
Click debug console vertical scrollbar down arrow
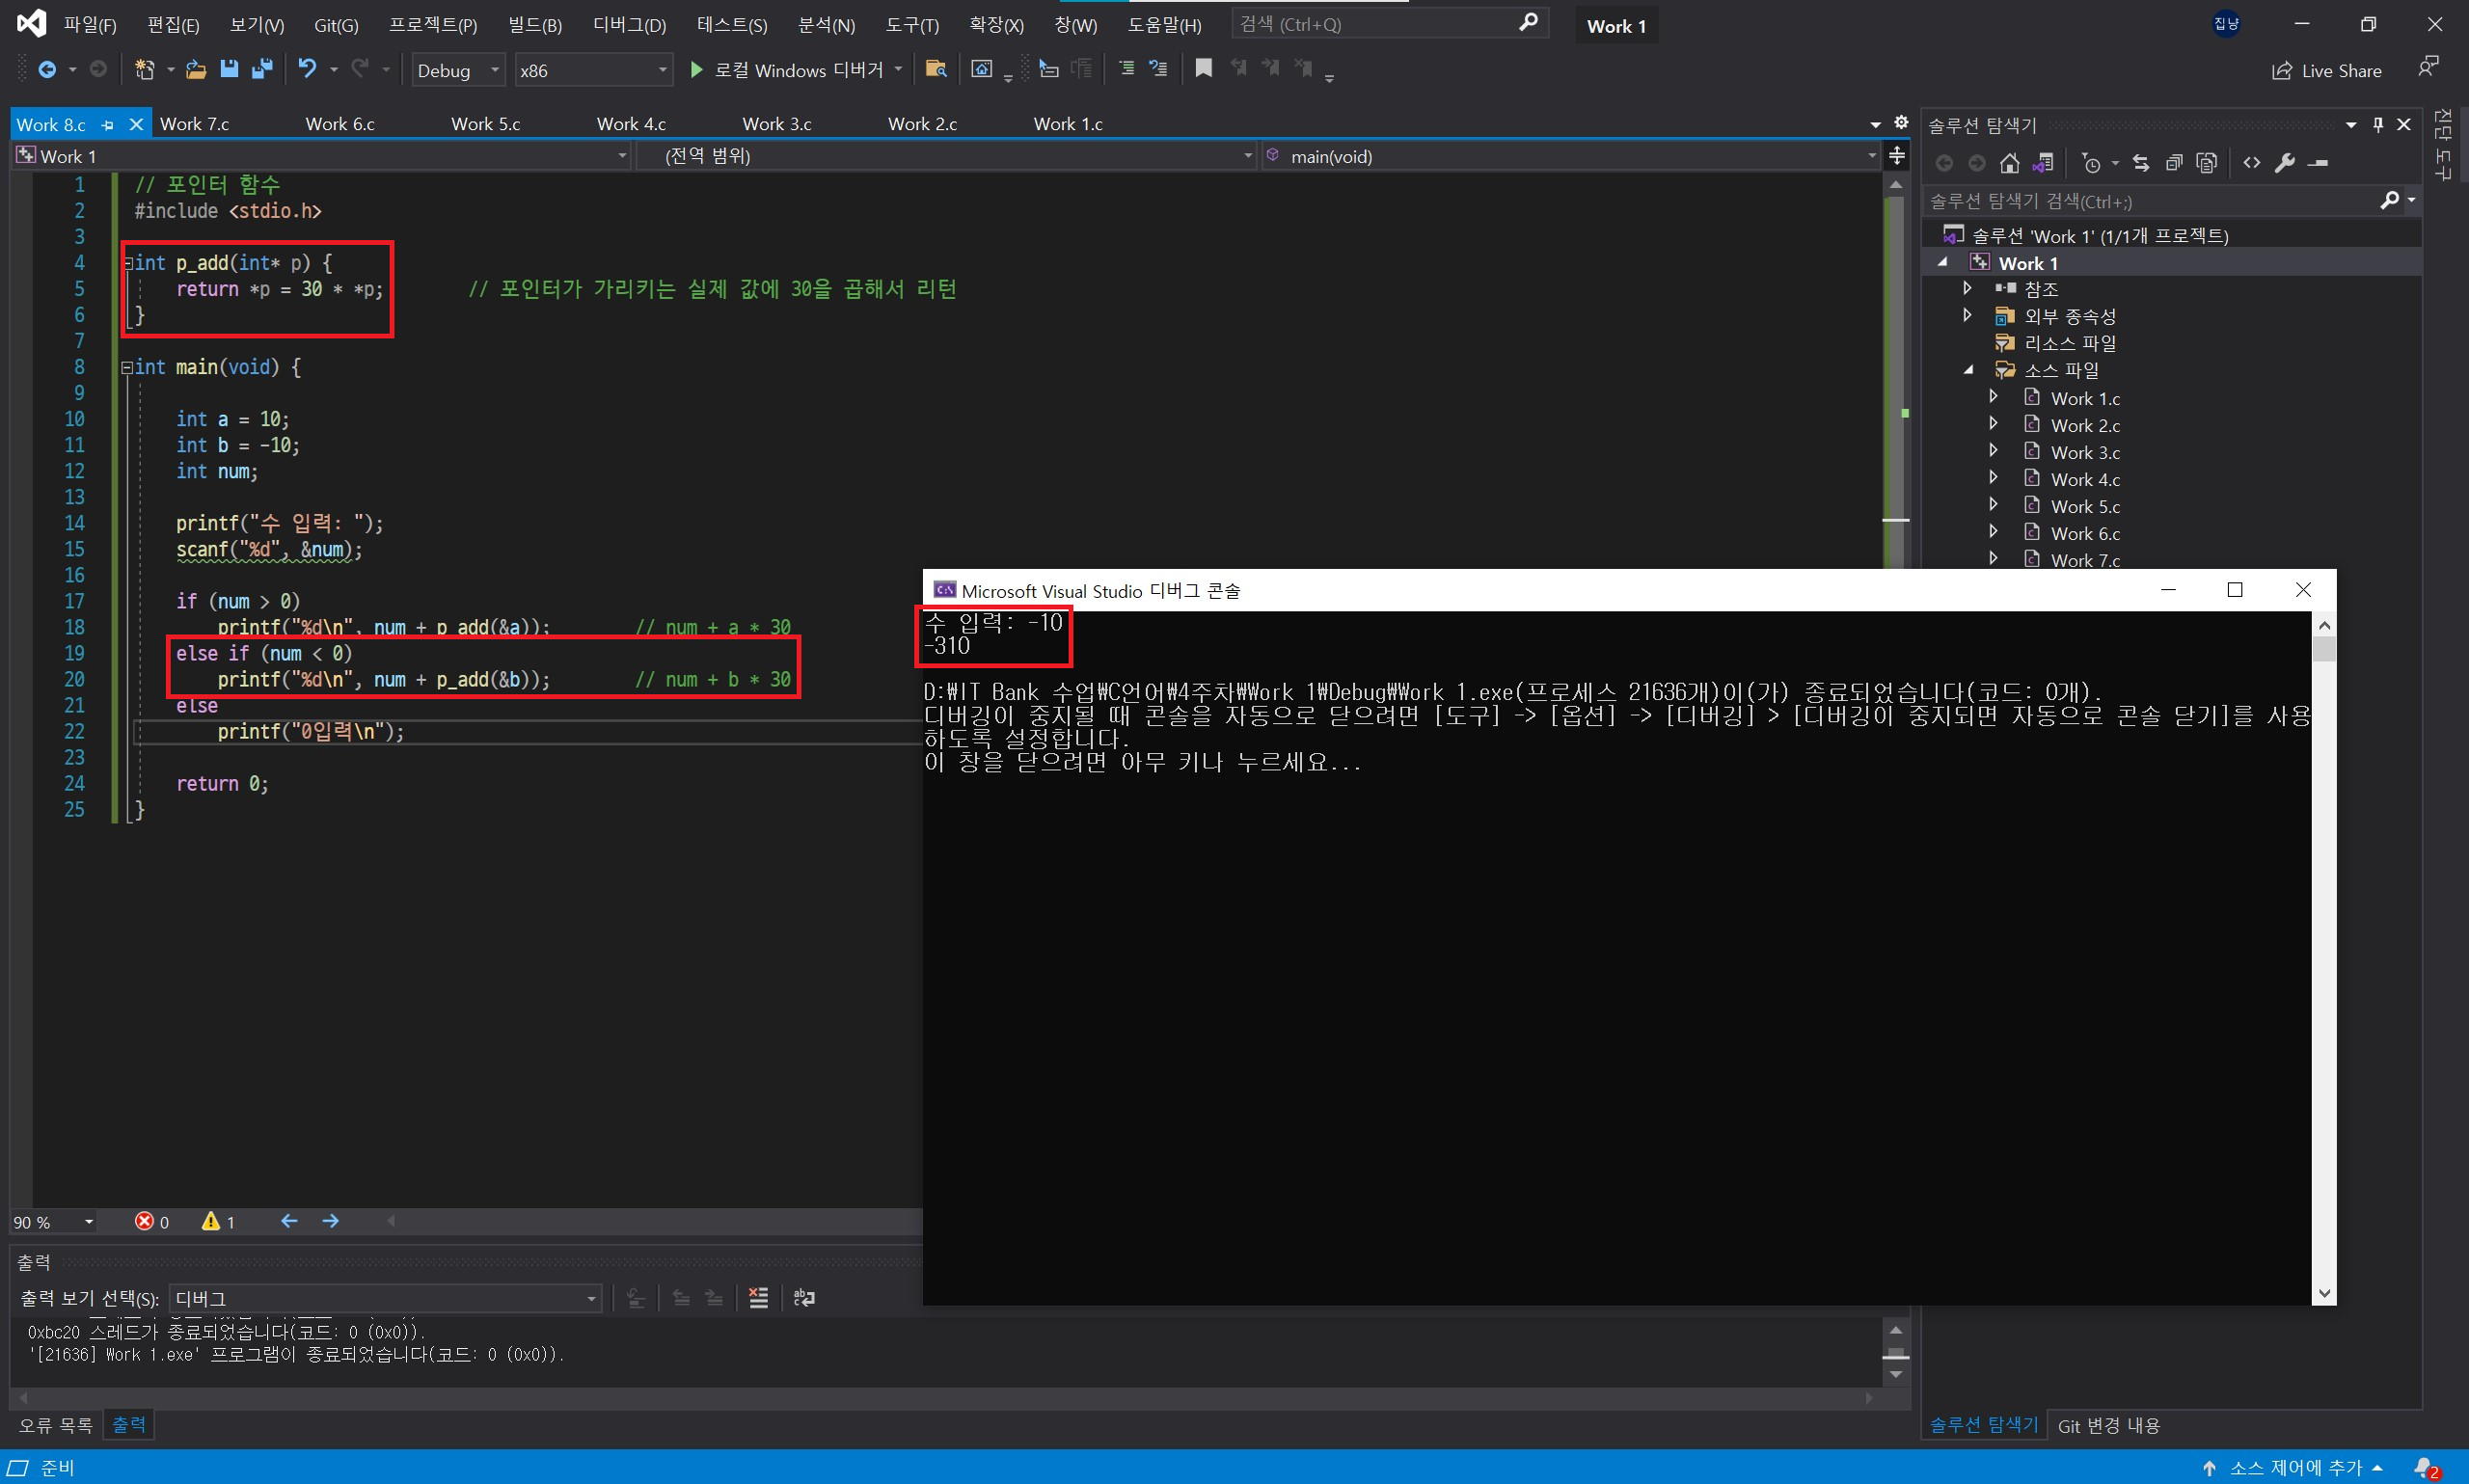click(x=2324, y=1293)
